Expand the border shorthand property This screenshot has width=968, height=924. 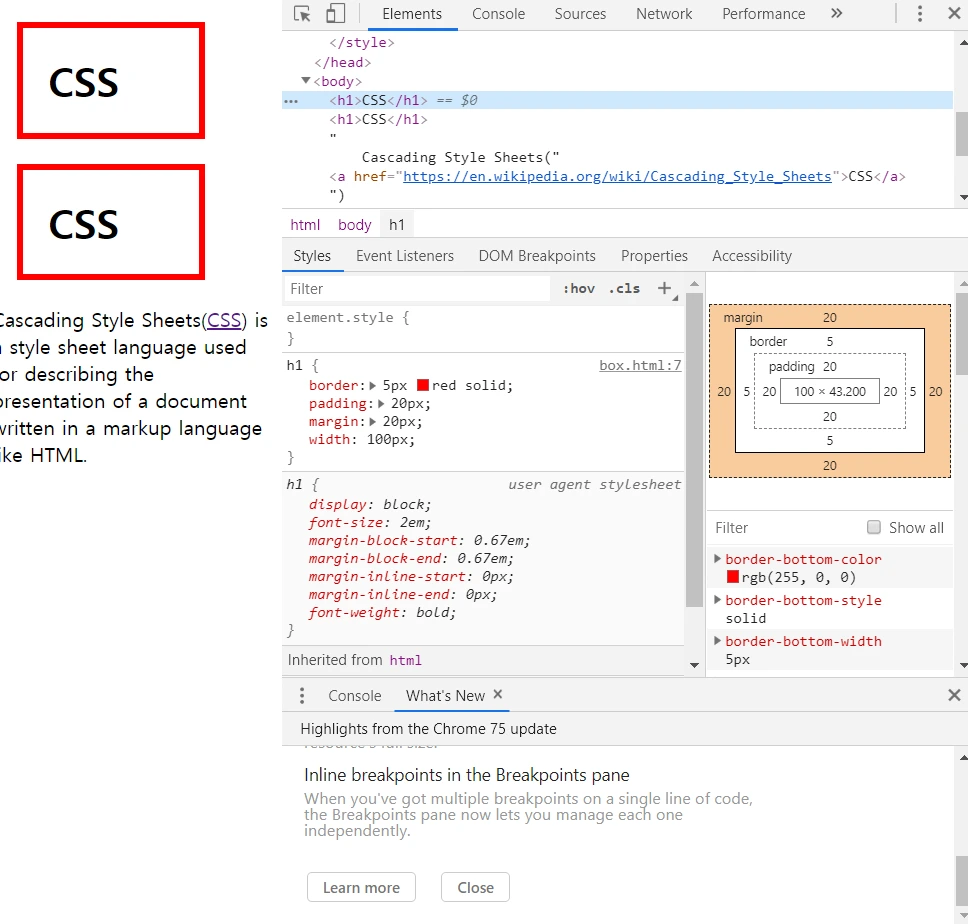(373, 386)
